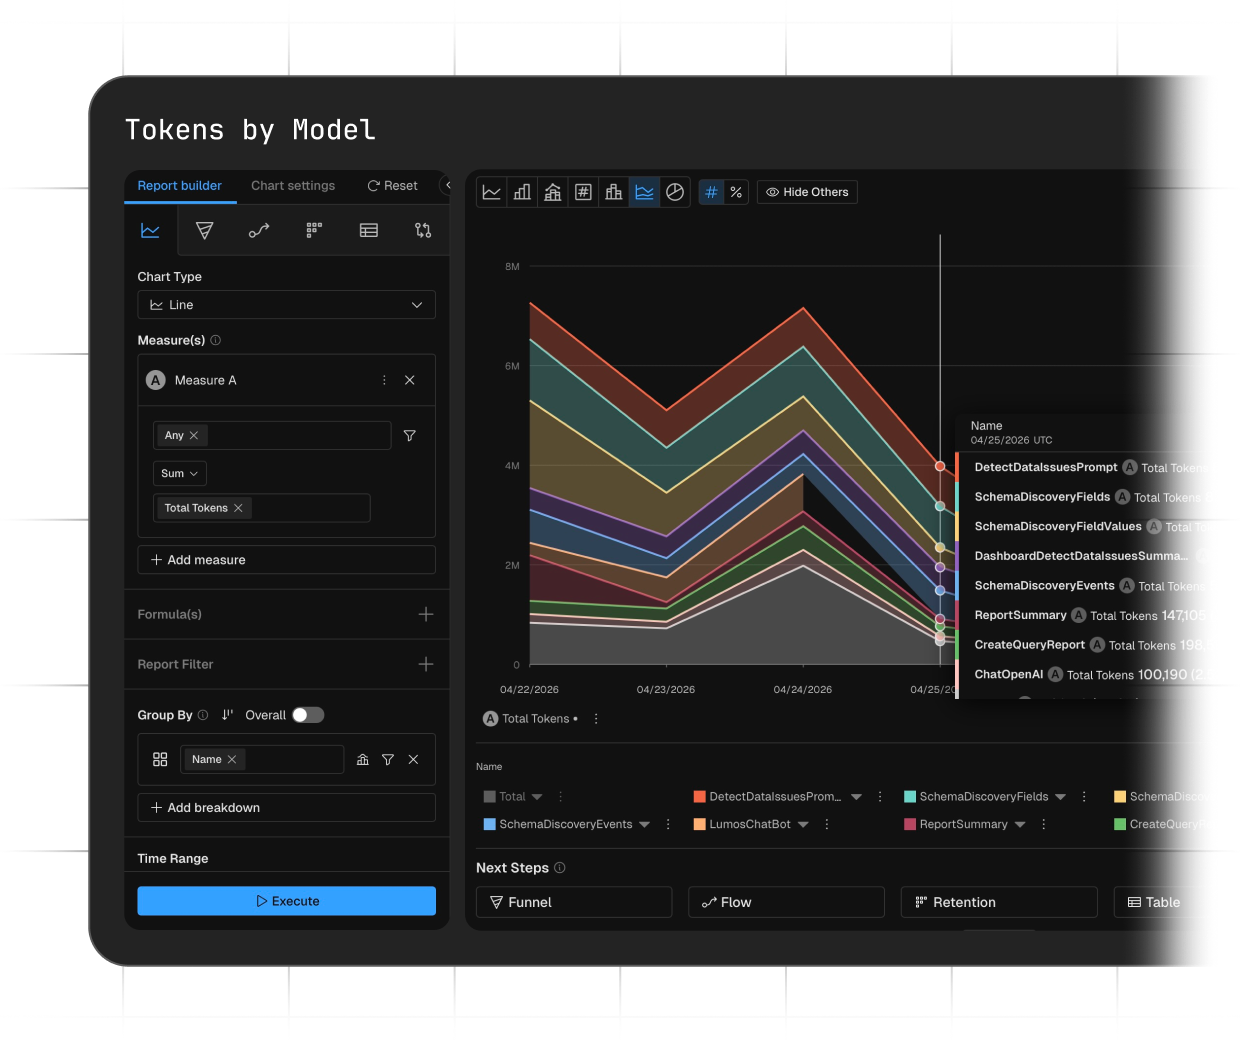This screenshot has width=1240, height=1040.
Task: Switch chart to grouped column icon
Action: [x=614, y=192]
